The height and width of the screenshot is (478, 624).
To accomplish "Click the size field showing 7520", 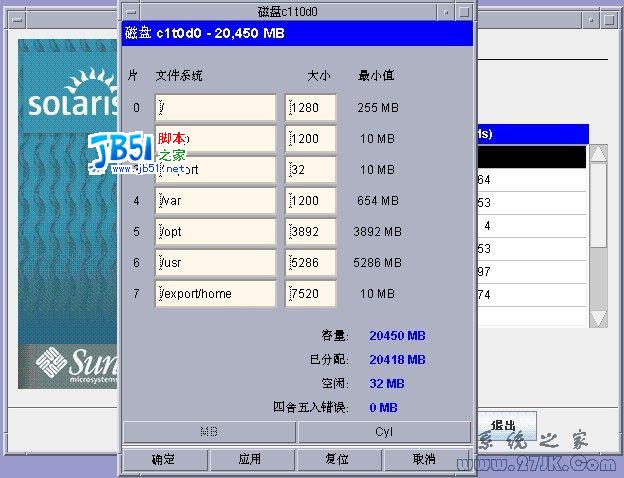I will pos(311,294).
